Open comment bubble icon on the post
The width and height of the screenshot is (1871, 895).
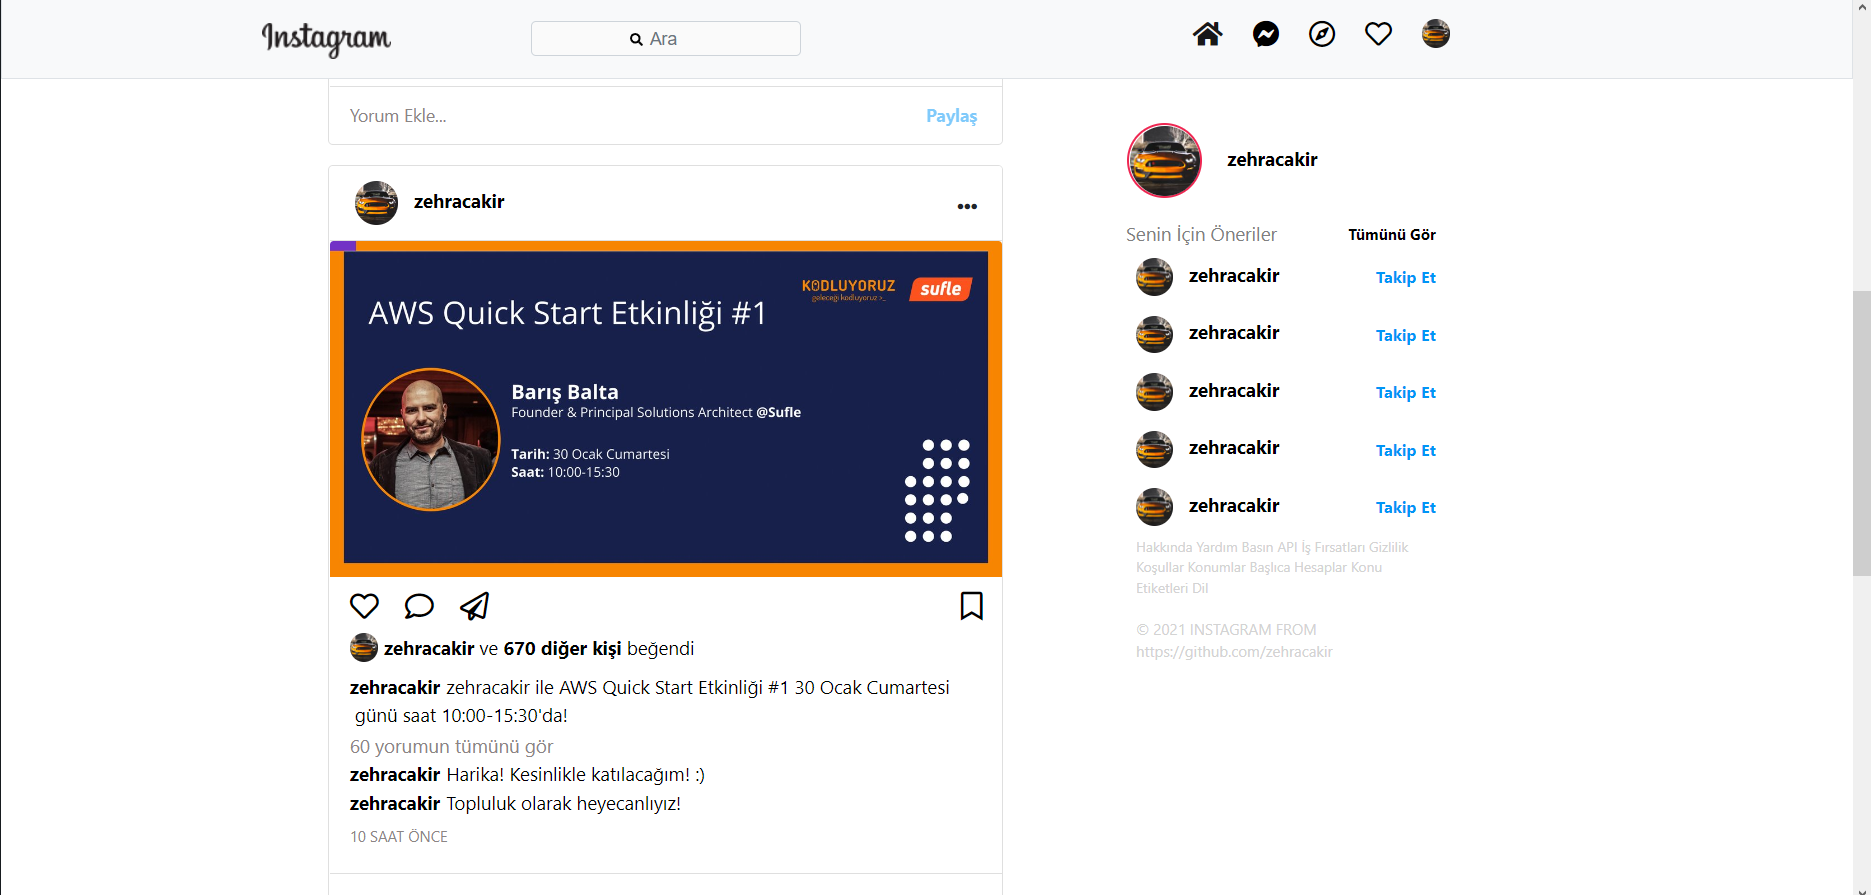pyautogui.click(x=419, y=606)
